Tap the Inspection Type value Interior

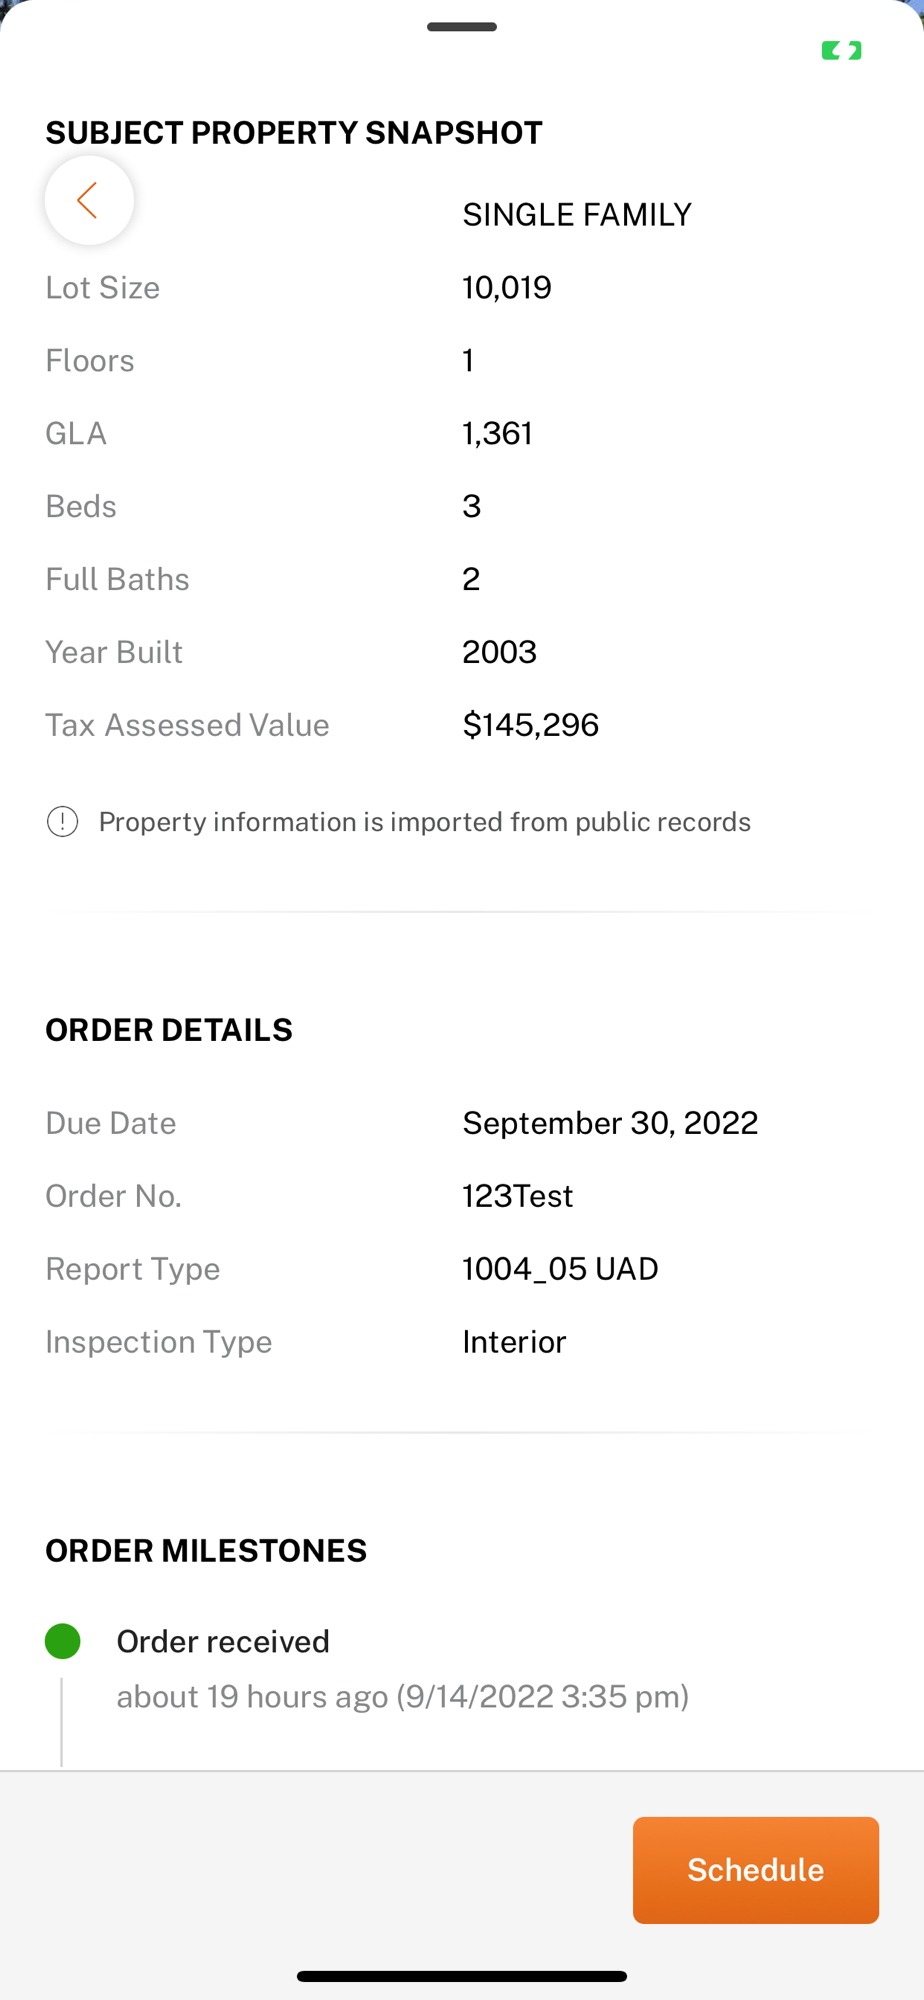(x=514, y=1342)
